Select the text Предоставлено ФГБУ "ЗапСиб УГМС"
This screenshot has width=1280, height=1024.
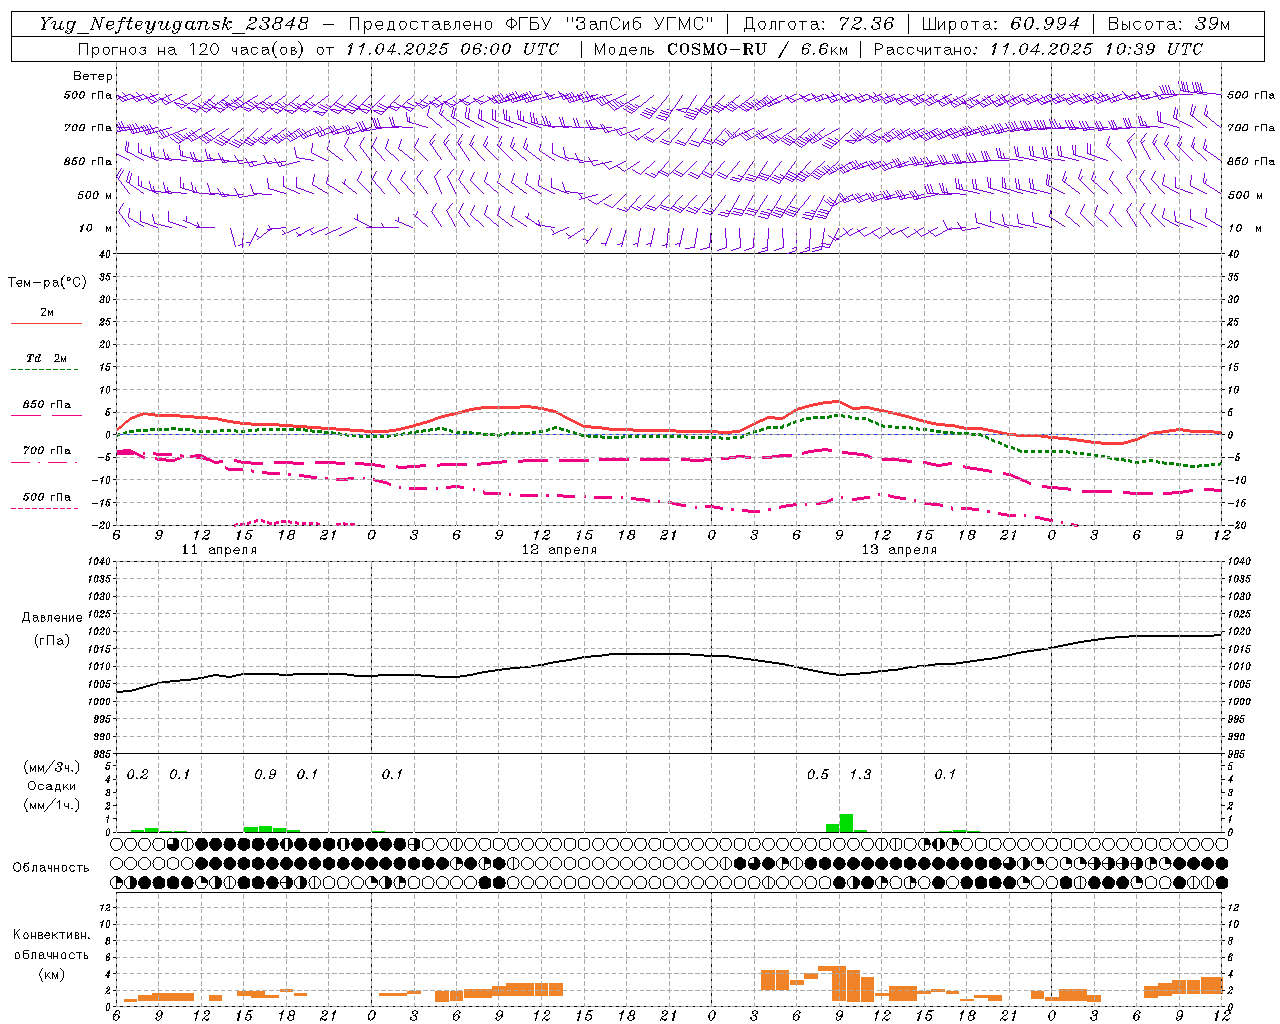(x=531, y=24)
